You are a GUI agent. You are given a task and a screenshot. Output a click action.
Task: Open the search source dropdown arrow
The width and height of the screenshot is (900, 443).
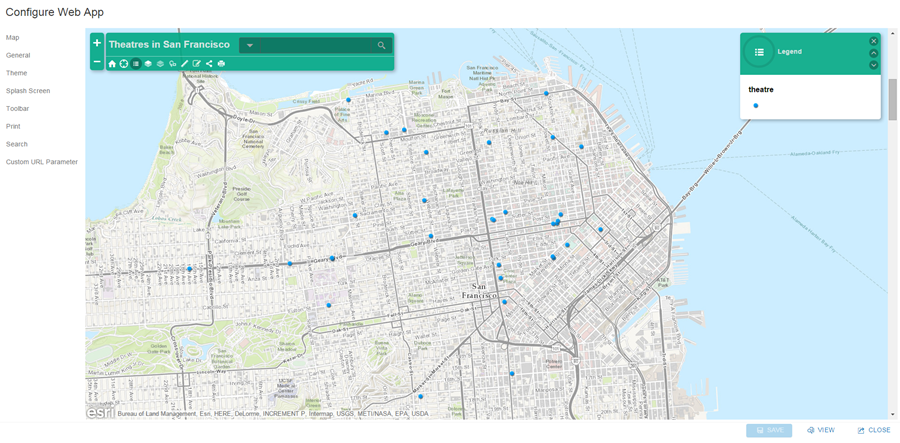(x=250, y=45)
